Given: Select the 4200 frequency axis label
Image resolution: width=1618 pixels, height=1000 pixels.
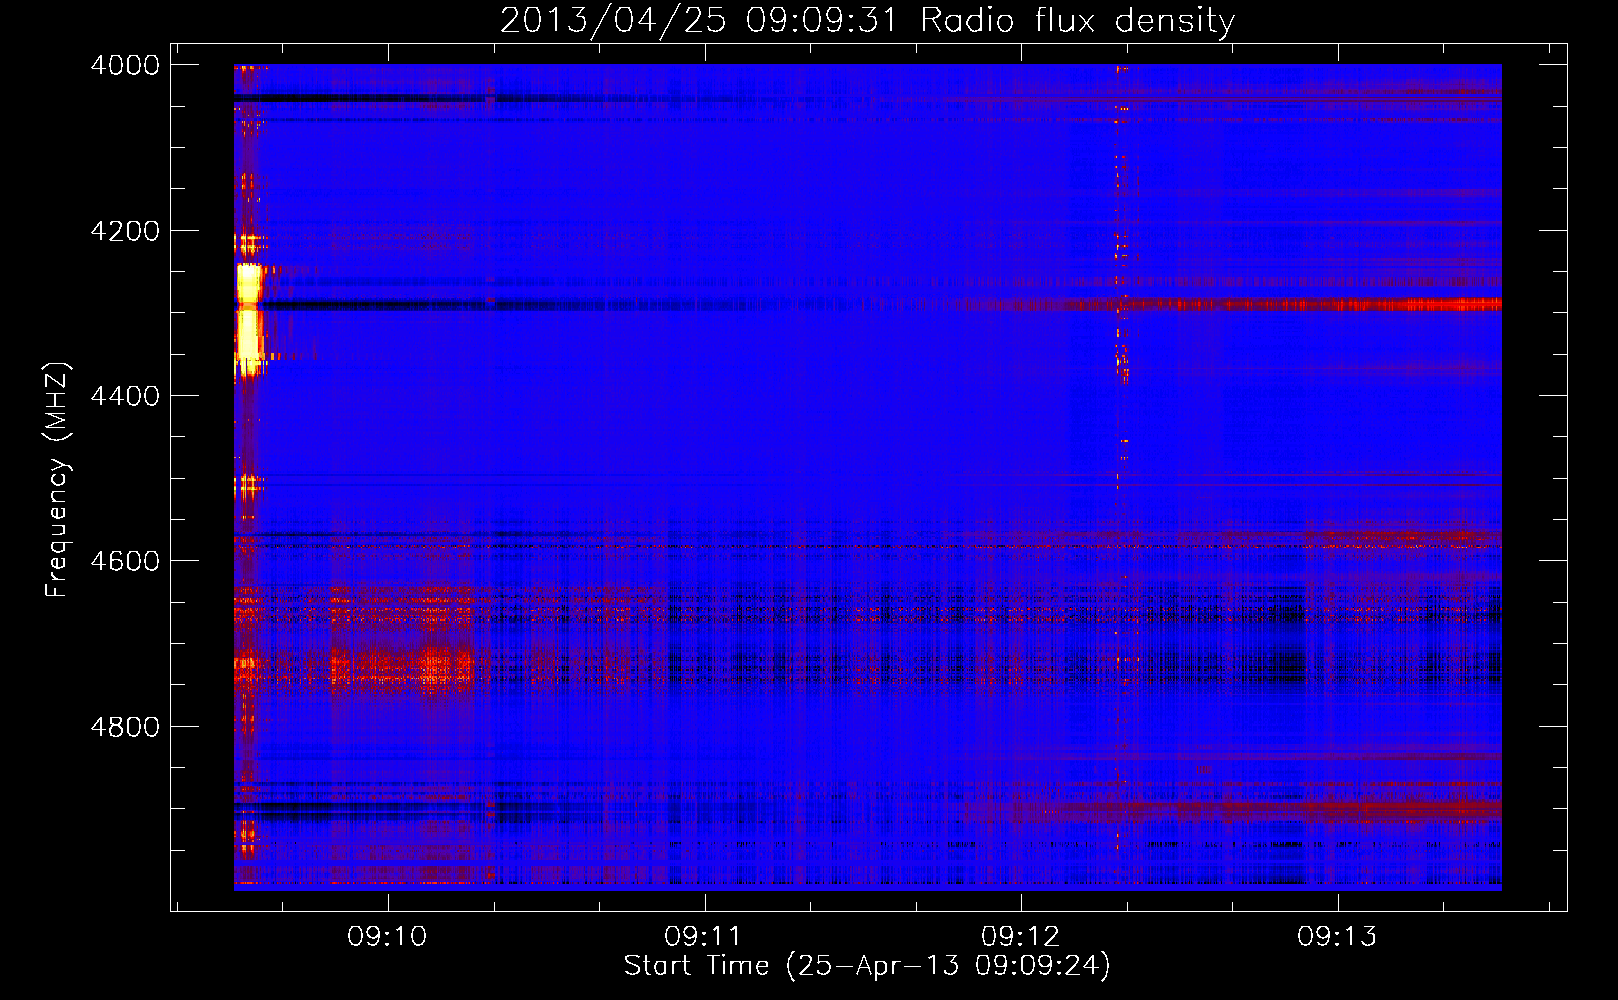Looking at the screenshot, I should [x=124, y=231].
